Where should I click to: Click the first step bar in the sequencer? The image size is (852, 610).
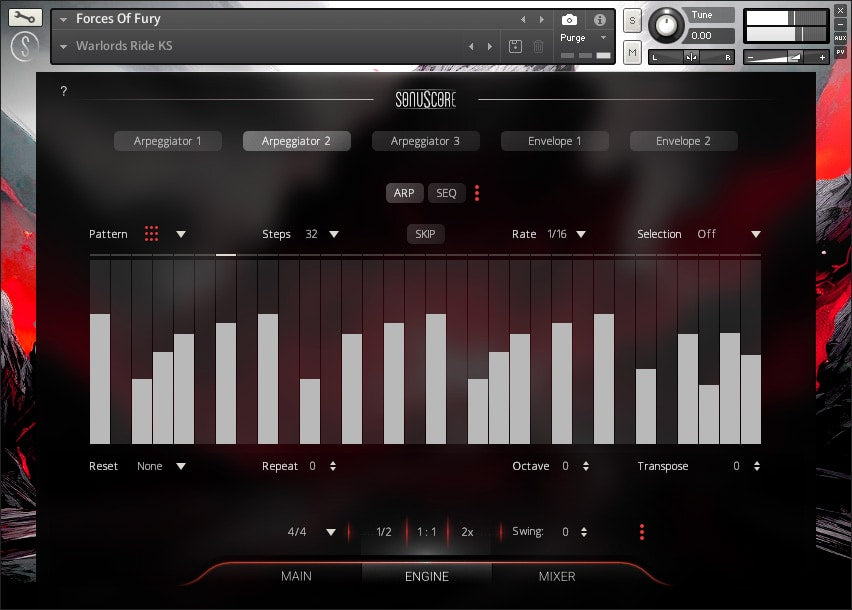[x=100, y=379]
